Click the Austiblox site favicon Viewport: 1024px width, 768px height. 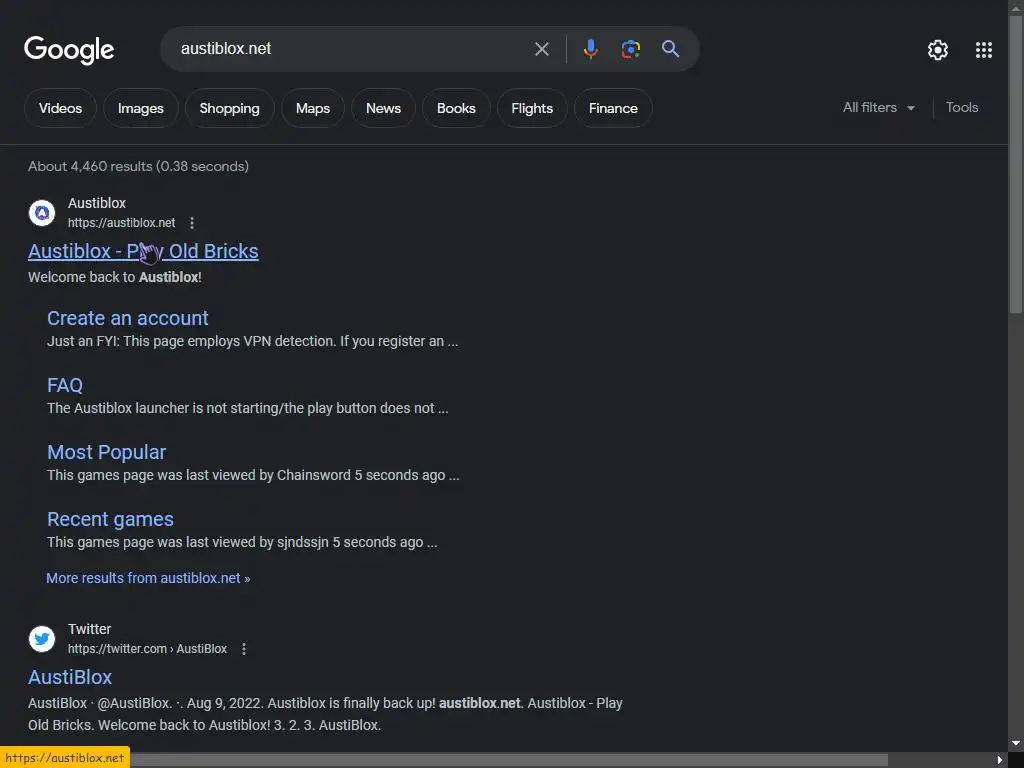click(x=42, y=213)
